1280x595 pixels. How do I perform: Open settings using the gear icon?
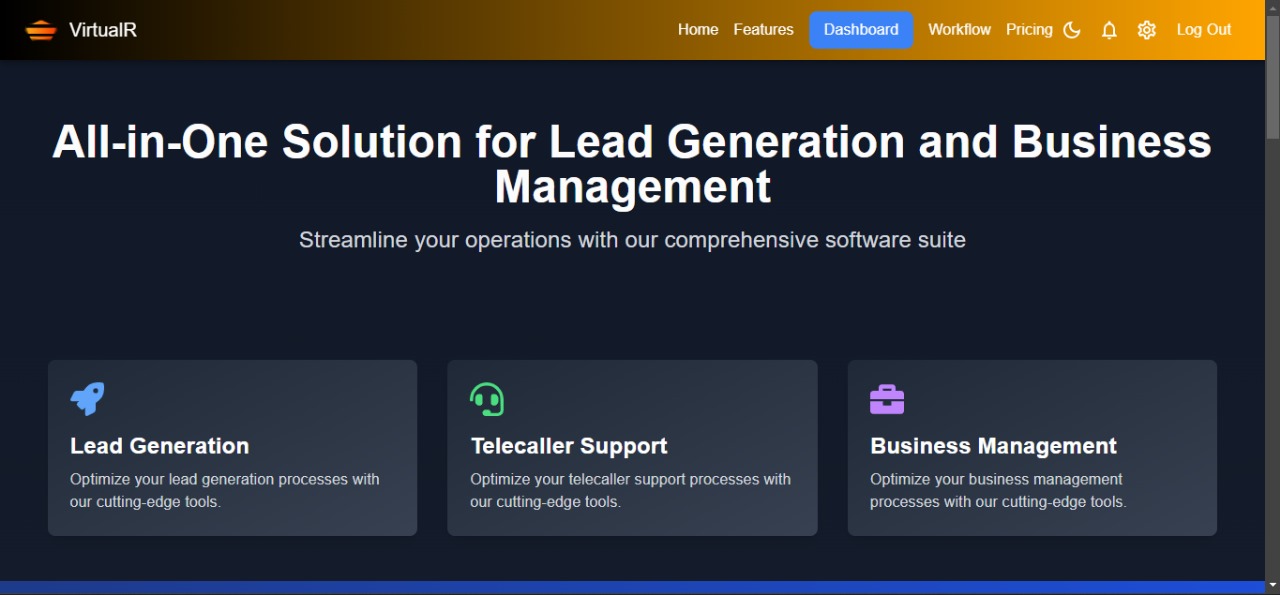pos(1147,30)
